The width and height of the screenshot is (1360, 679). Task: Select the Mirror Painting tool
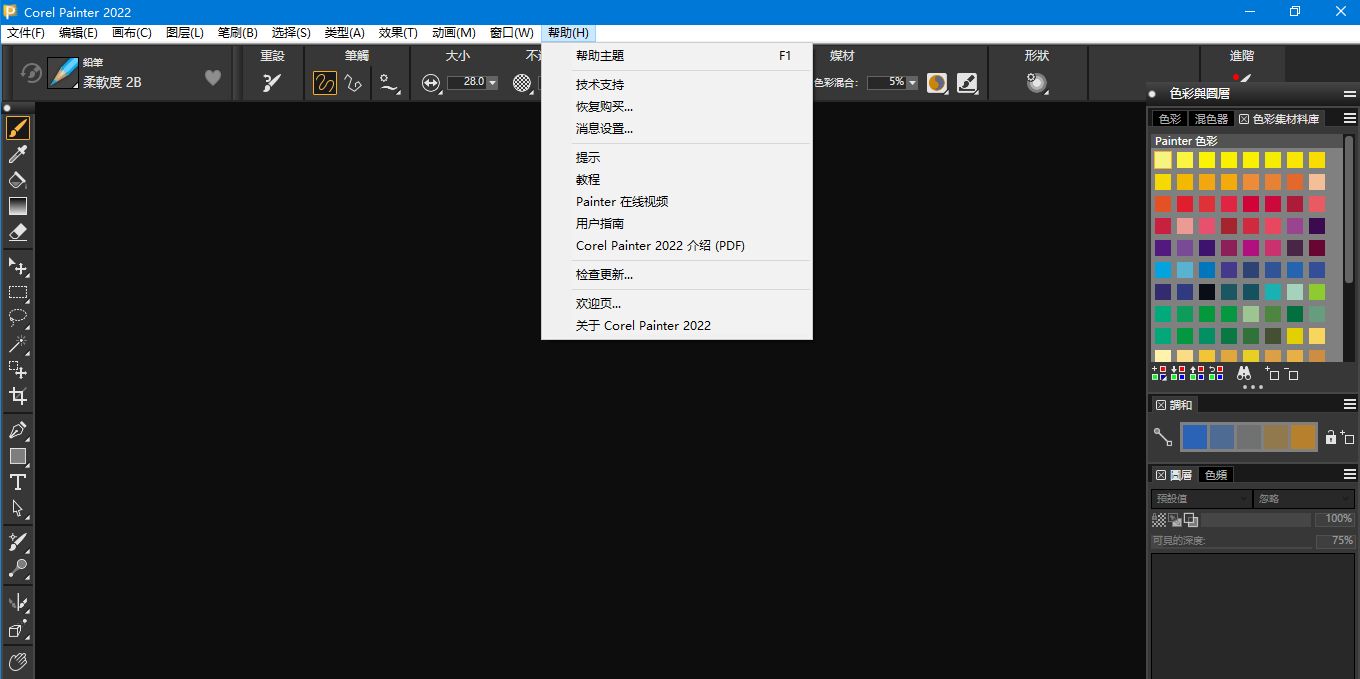click(18, 603)
